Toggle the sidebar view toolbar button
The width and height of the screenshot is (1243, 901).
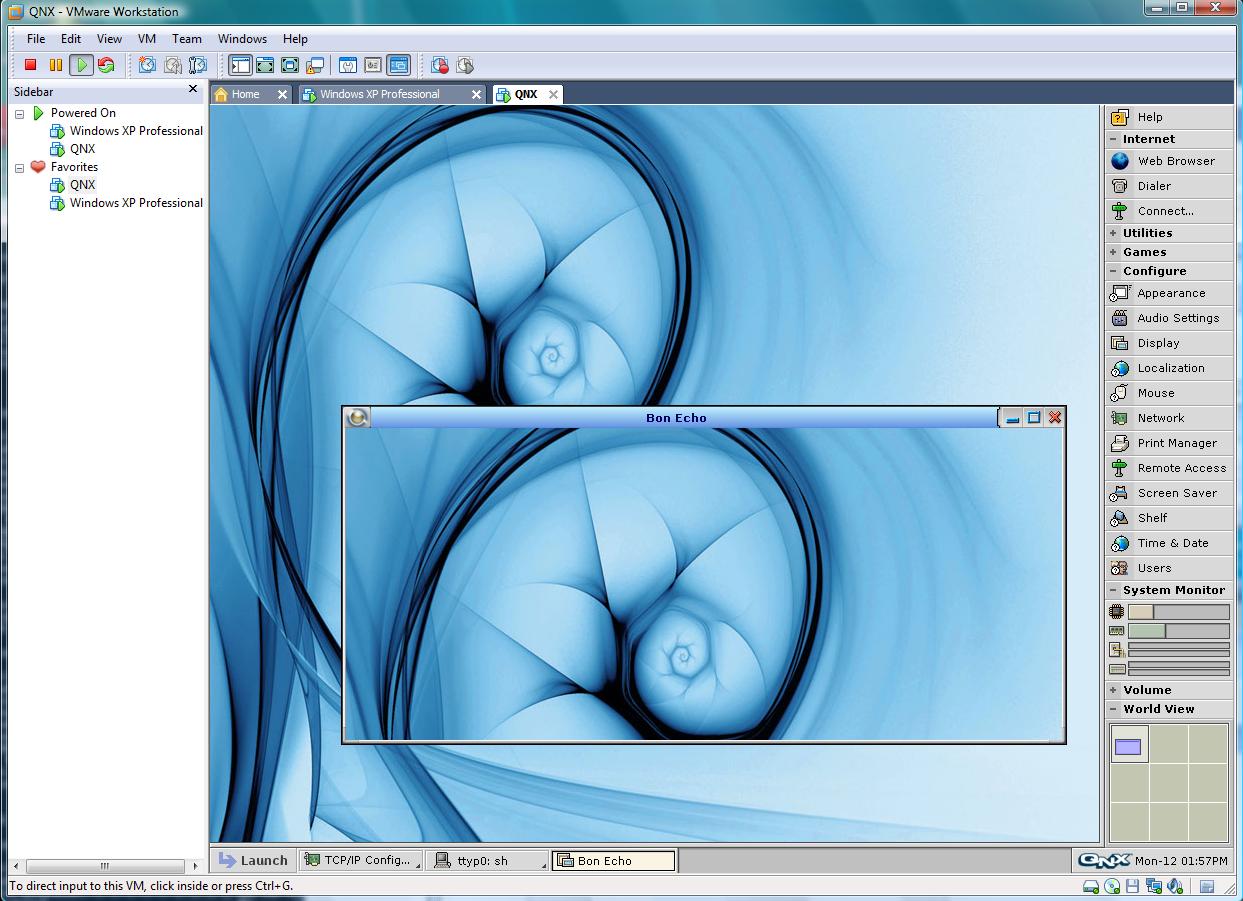(x=240, y=65)
